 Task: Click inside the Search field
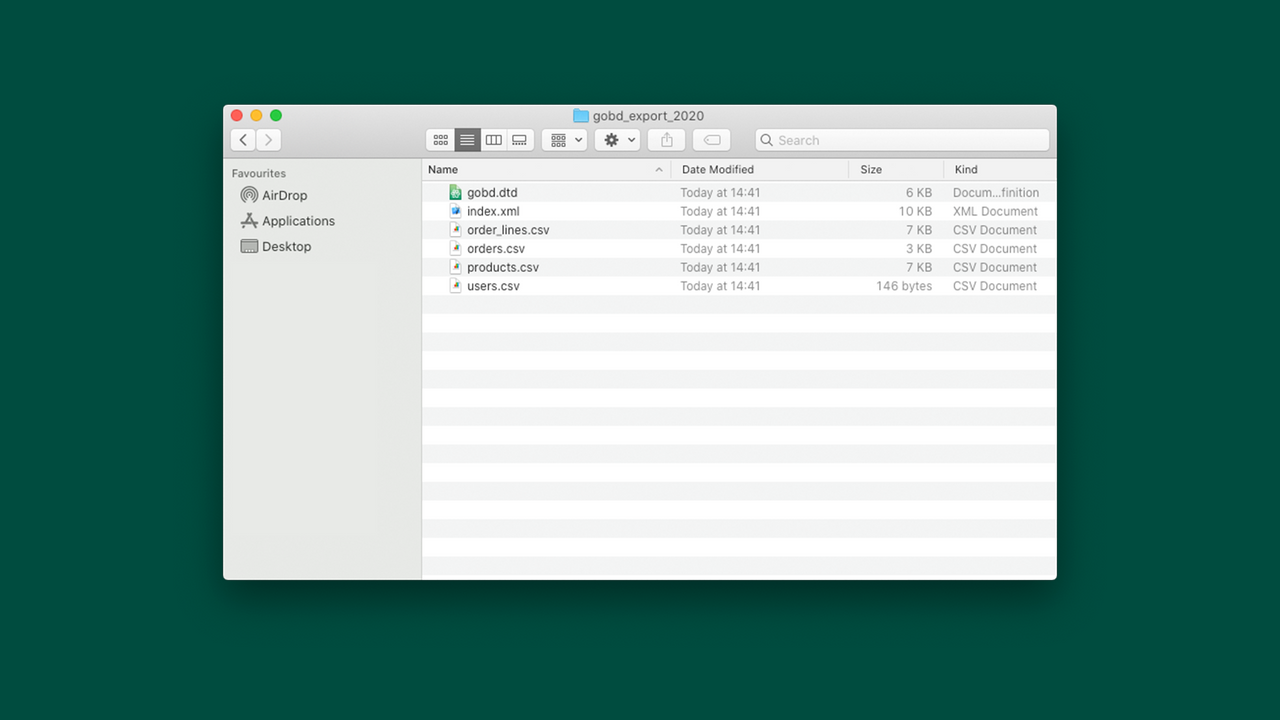[x=900, y=140]
